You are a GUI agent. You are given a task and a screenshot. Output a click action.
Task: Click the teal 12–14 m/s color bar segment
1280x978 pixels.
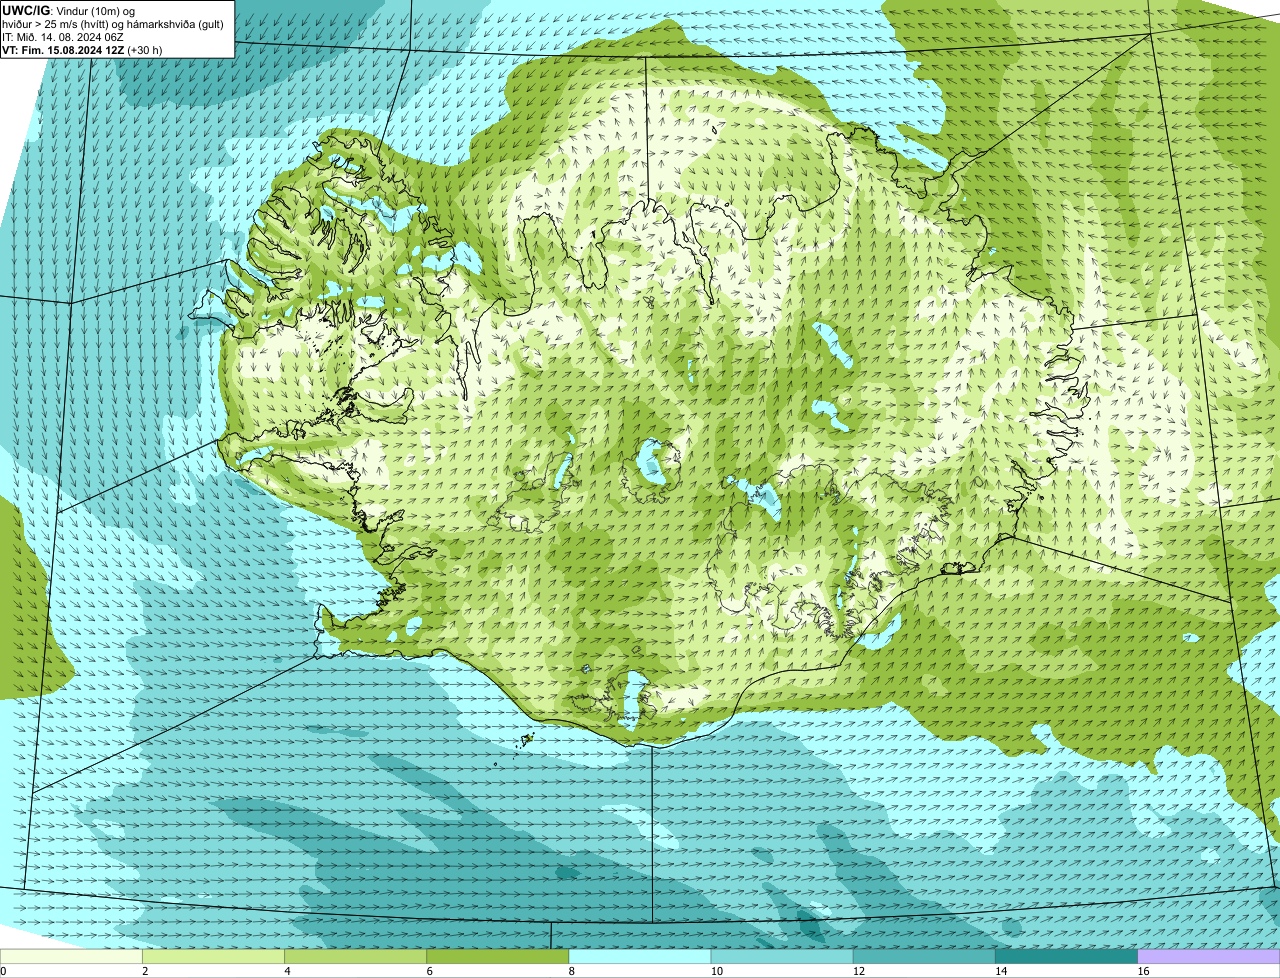(x=925, y=956)
